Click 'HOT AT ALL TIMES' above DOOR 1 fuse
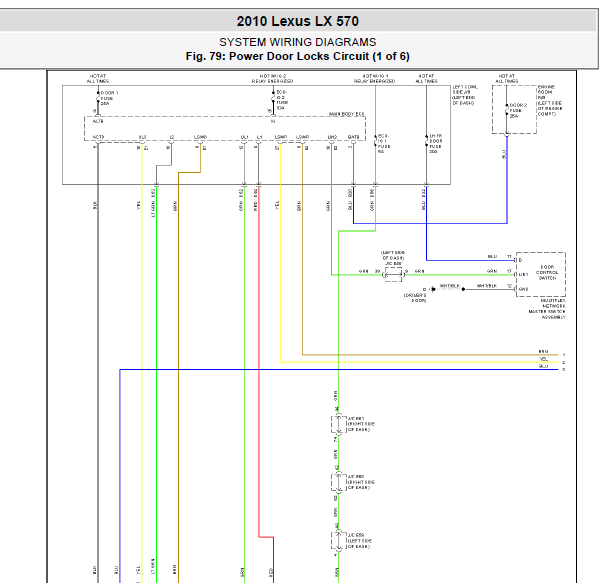The image size is (601, 583). 98,79
